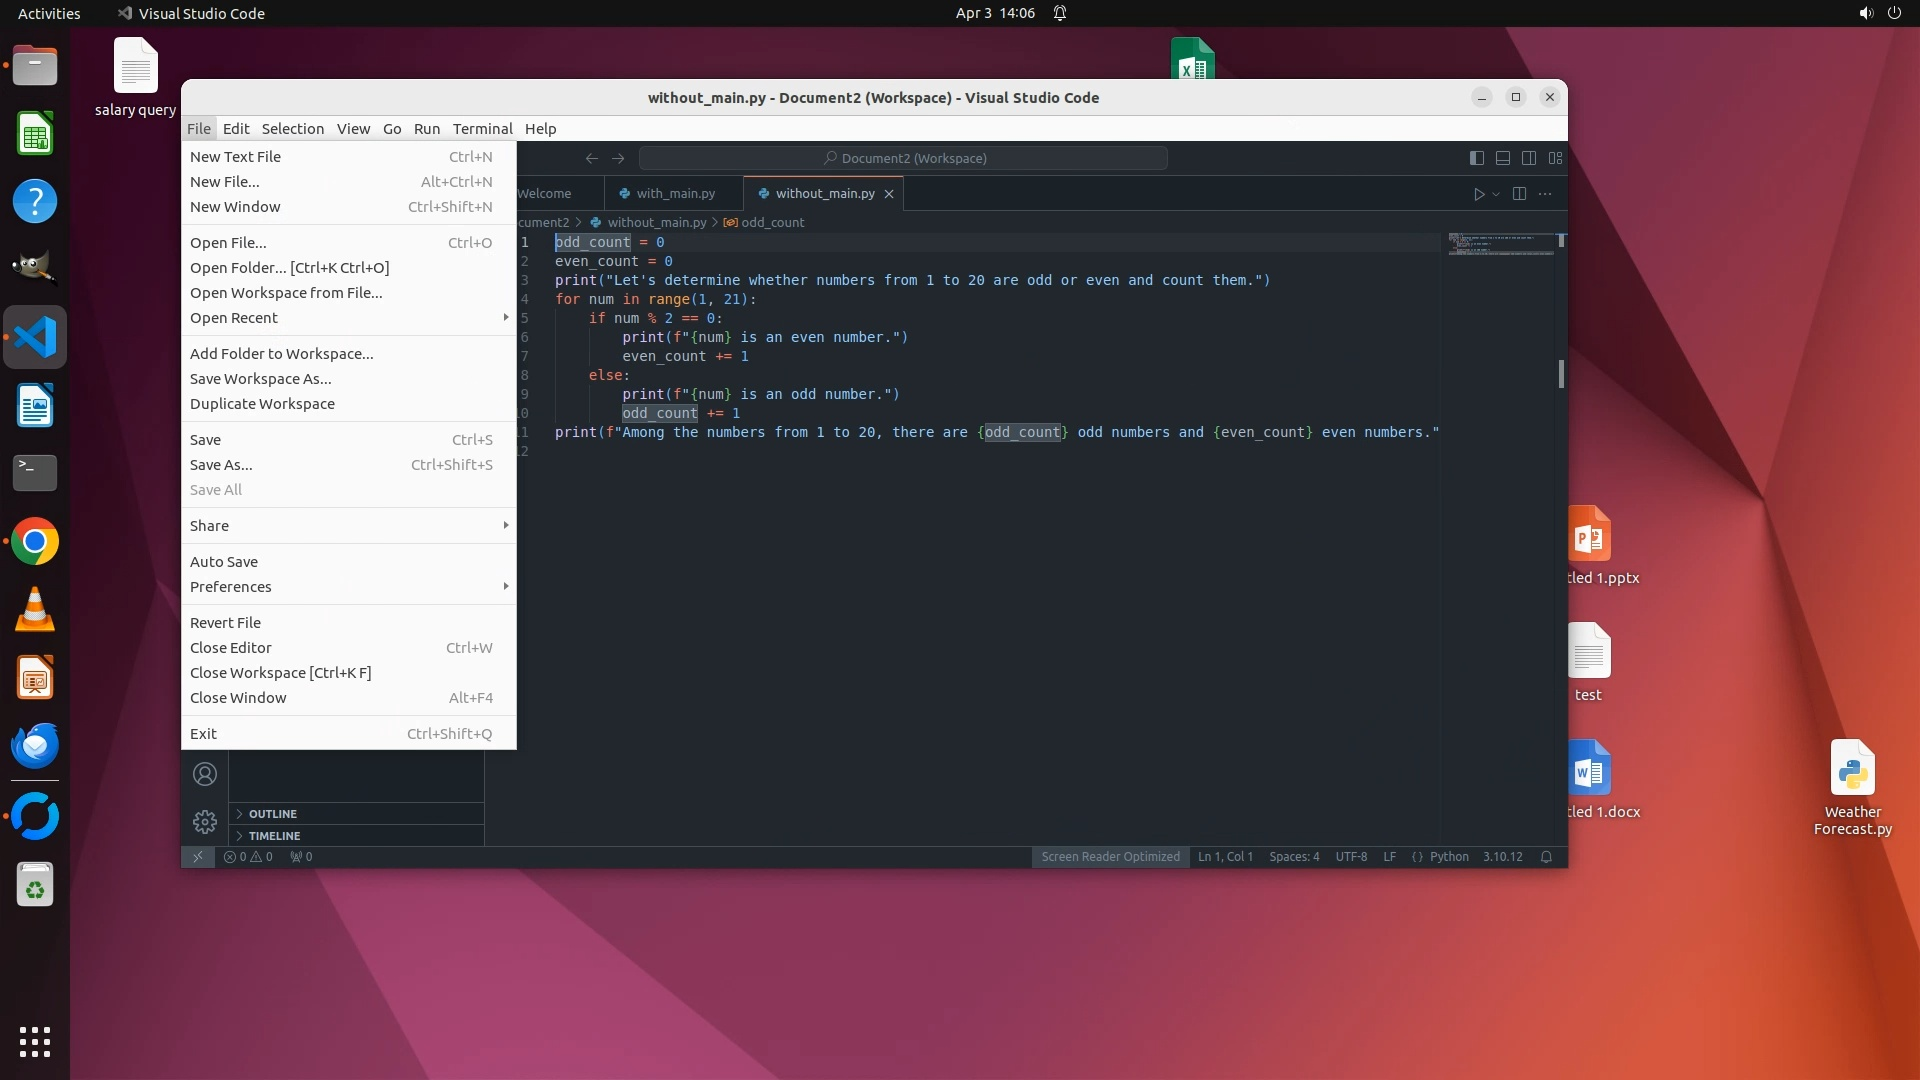Viewport: 1920px width, 1080px height.
Task: Click the editor vertical scrollbar thumb
Action: coord(1561,374)
